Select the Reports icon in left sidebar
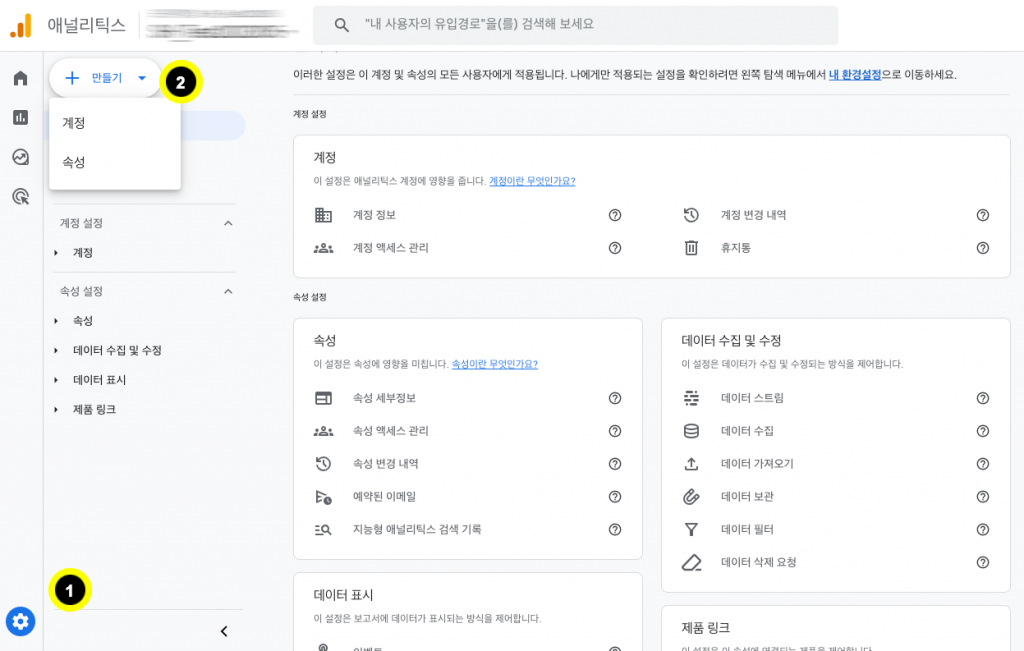This screenshot has height=651, width=1024. tap(20, 117)
